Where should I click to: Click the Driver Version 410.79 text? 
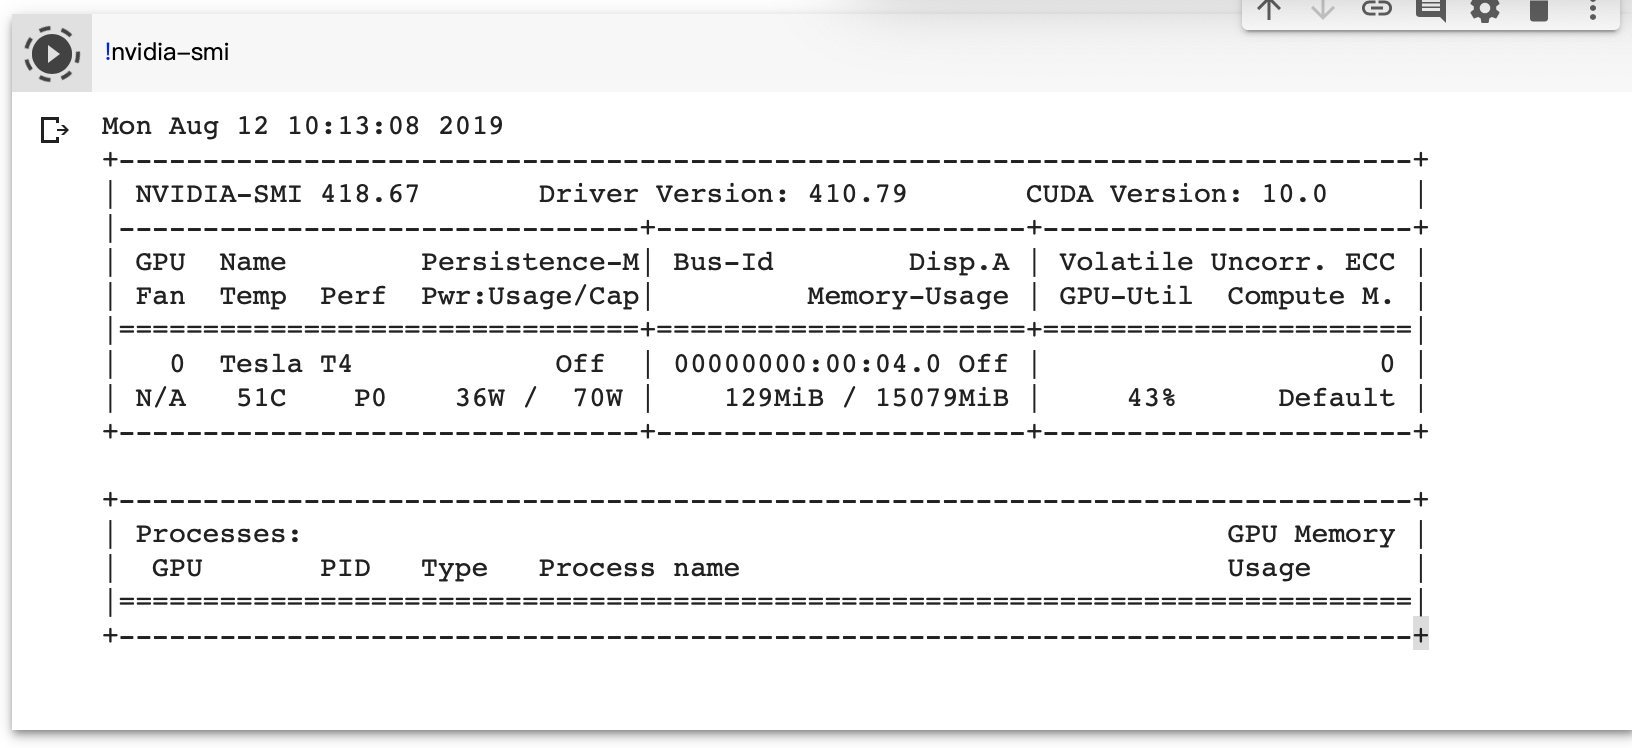[x=720, y=193]
